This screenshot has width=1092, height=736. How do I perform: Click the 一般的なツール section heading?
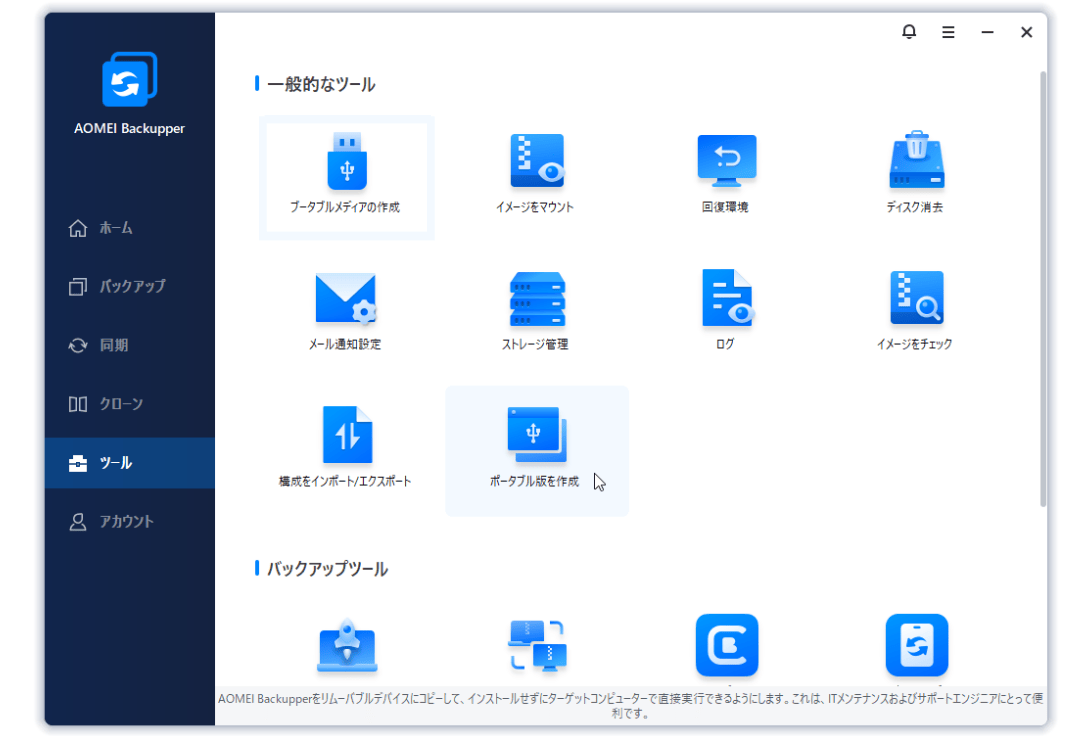(320, 85)
